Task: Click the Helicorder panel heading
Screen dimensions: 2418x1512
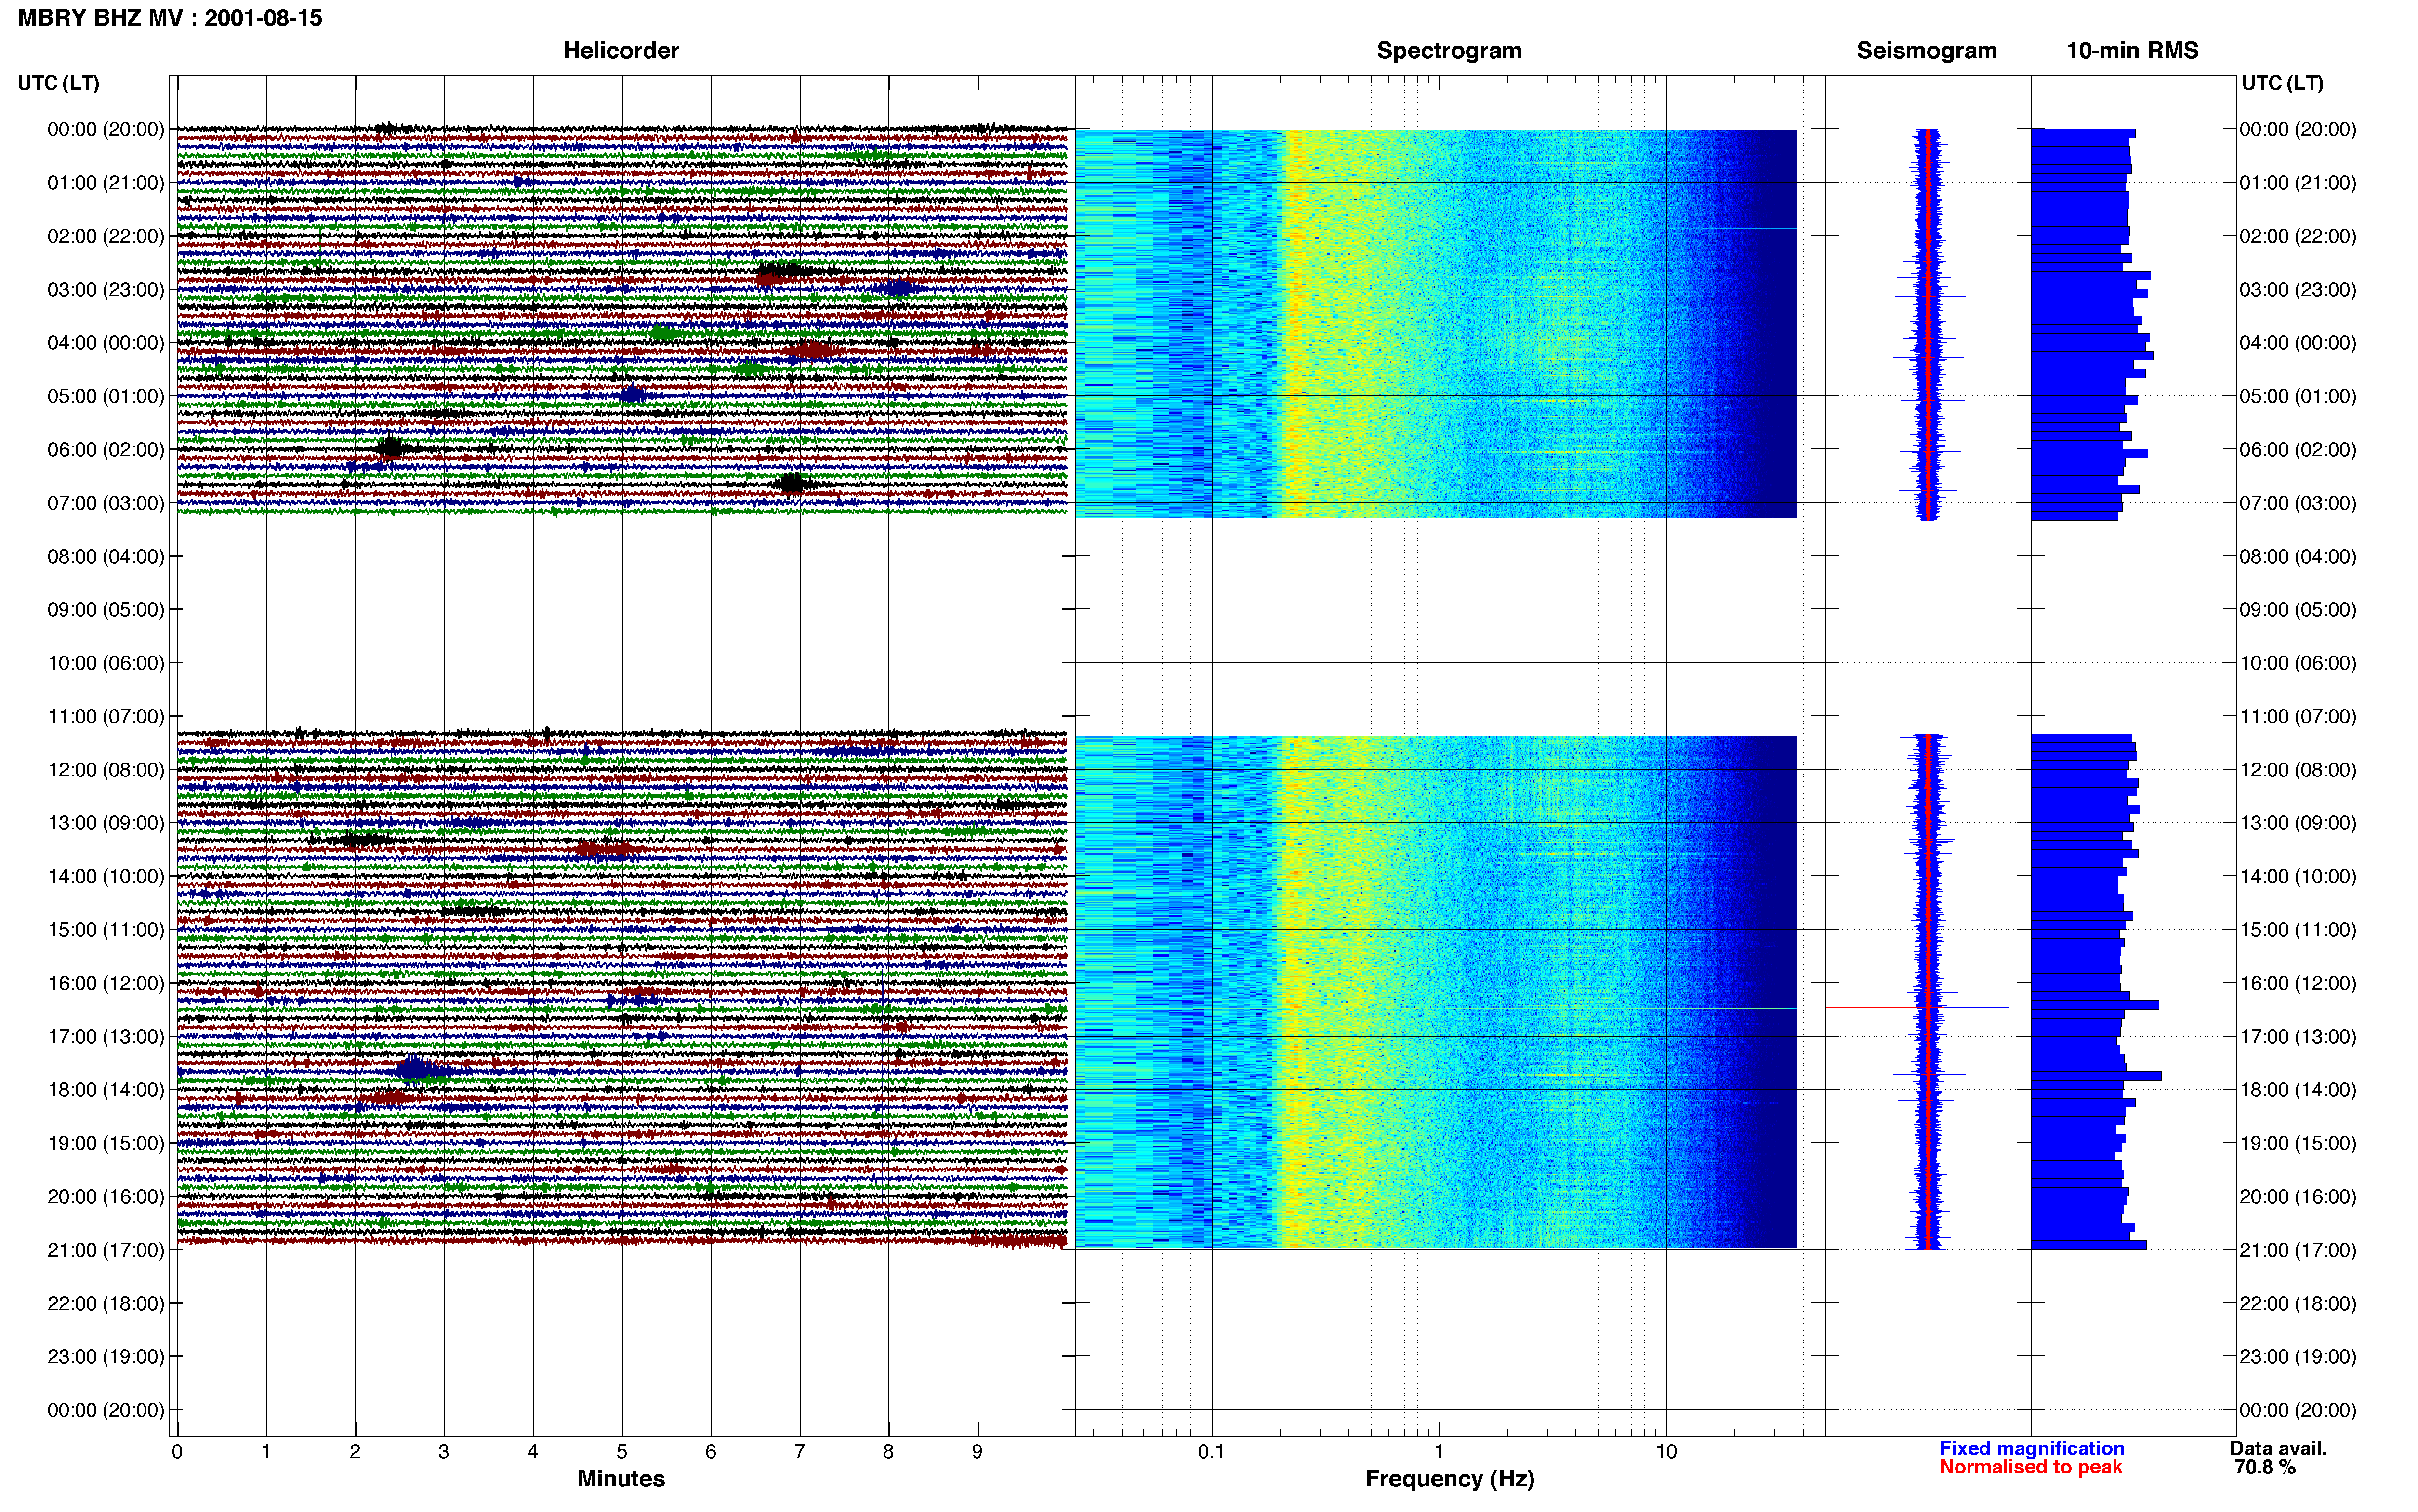Action: coord(621,50)
